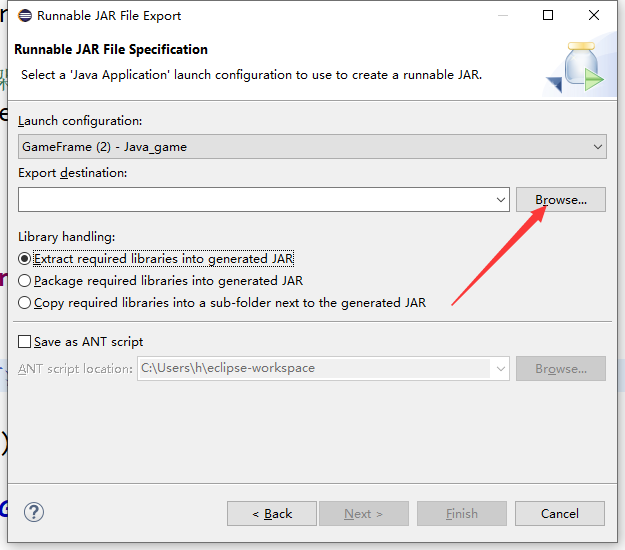Click Browse for export destination
The image size is (625, 550).
point(560,200)
